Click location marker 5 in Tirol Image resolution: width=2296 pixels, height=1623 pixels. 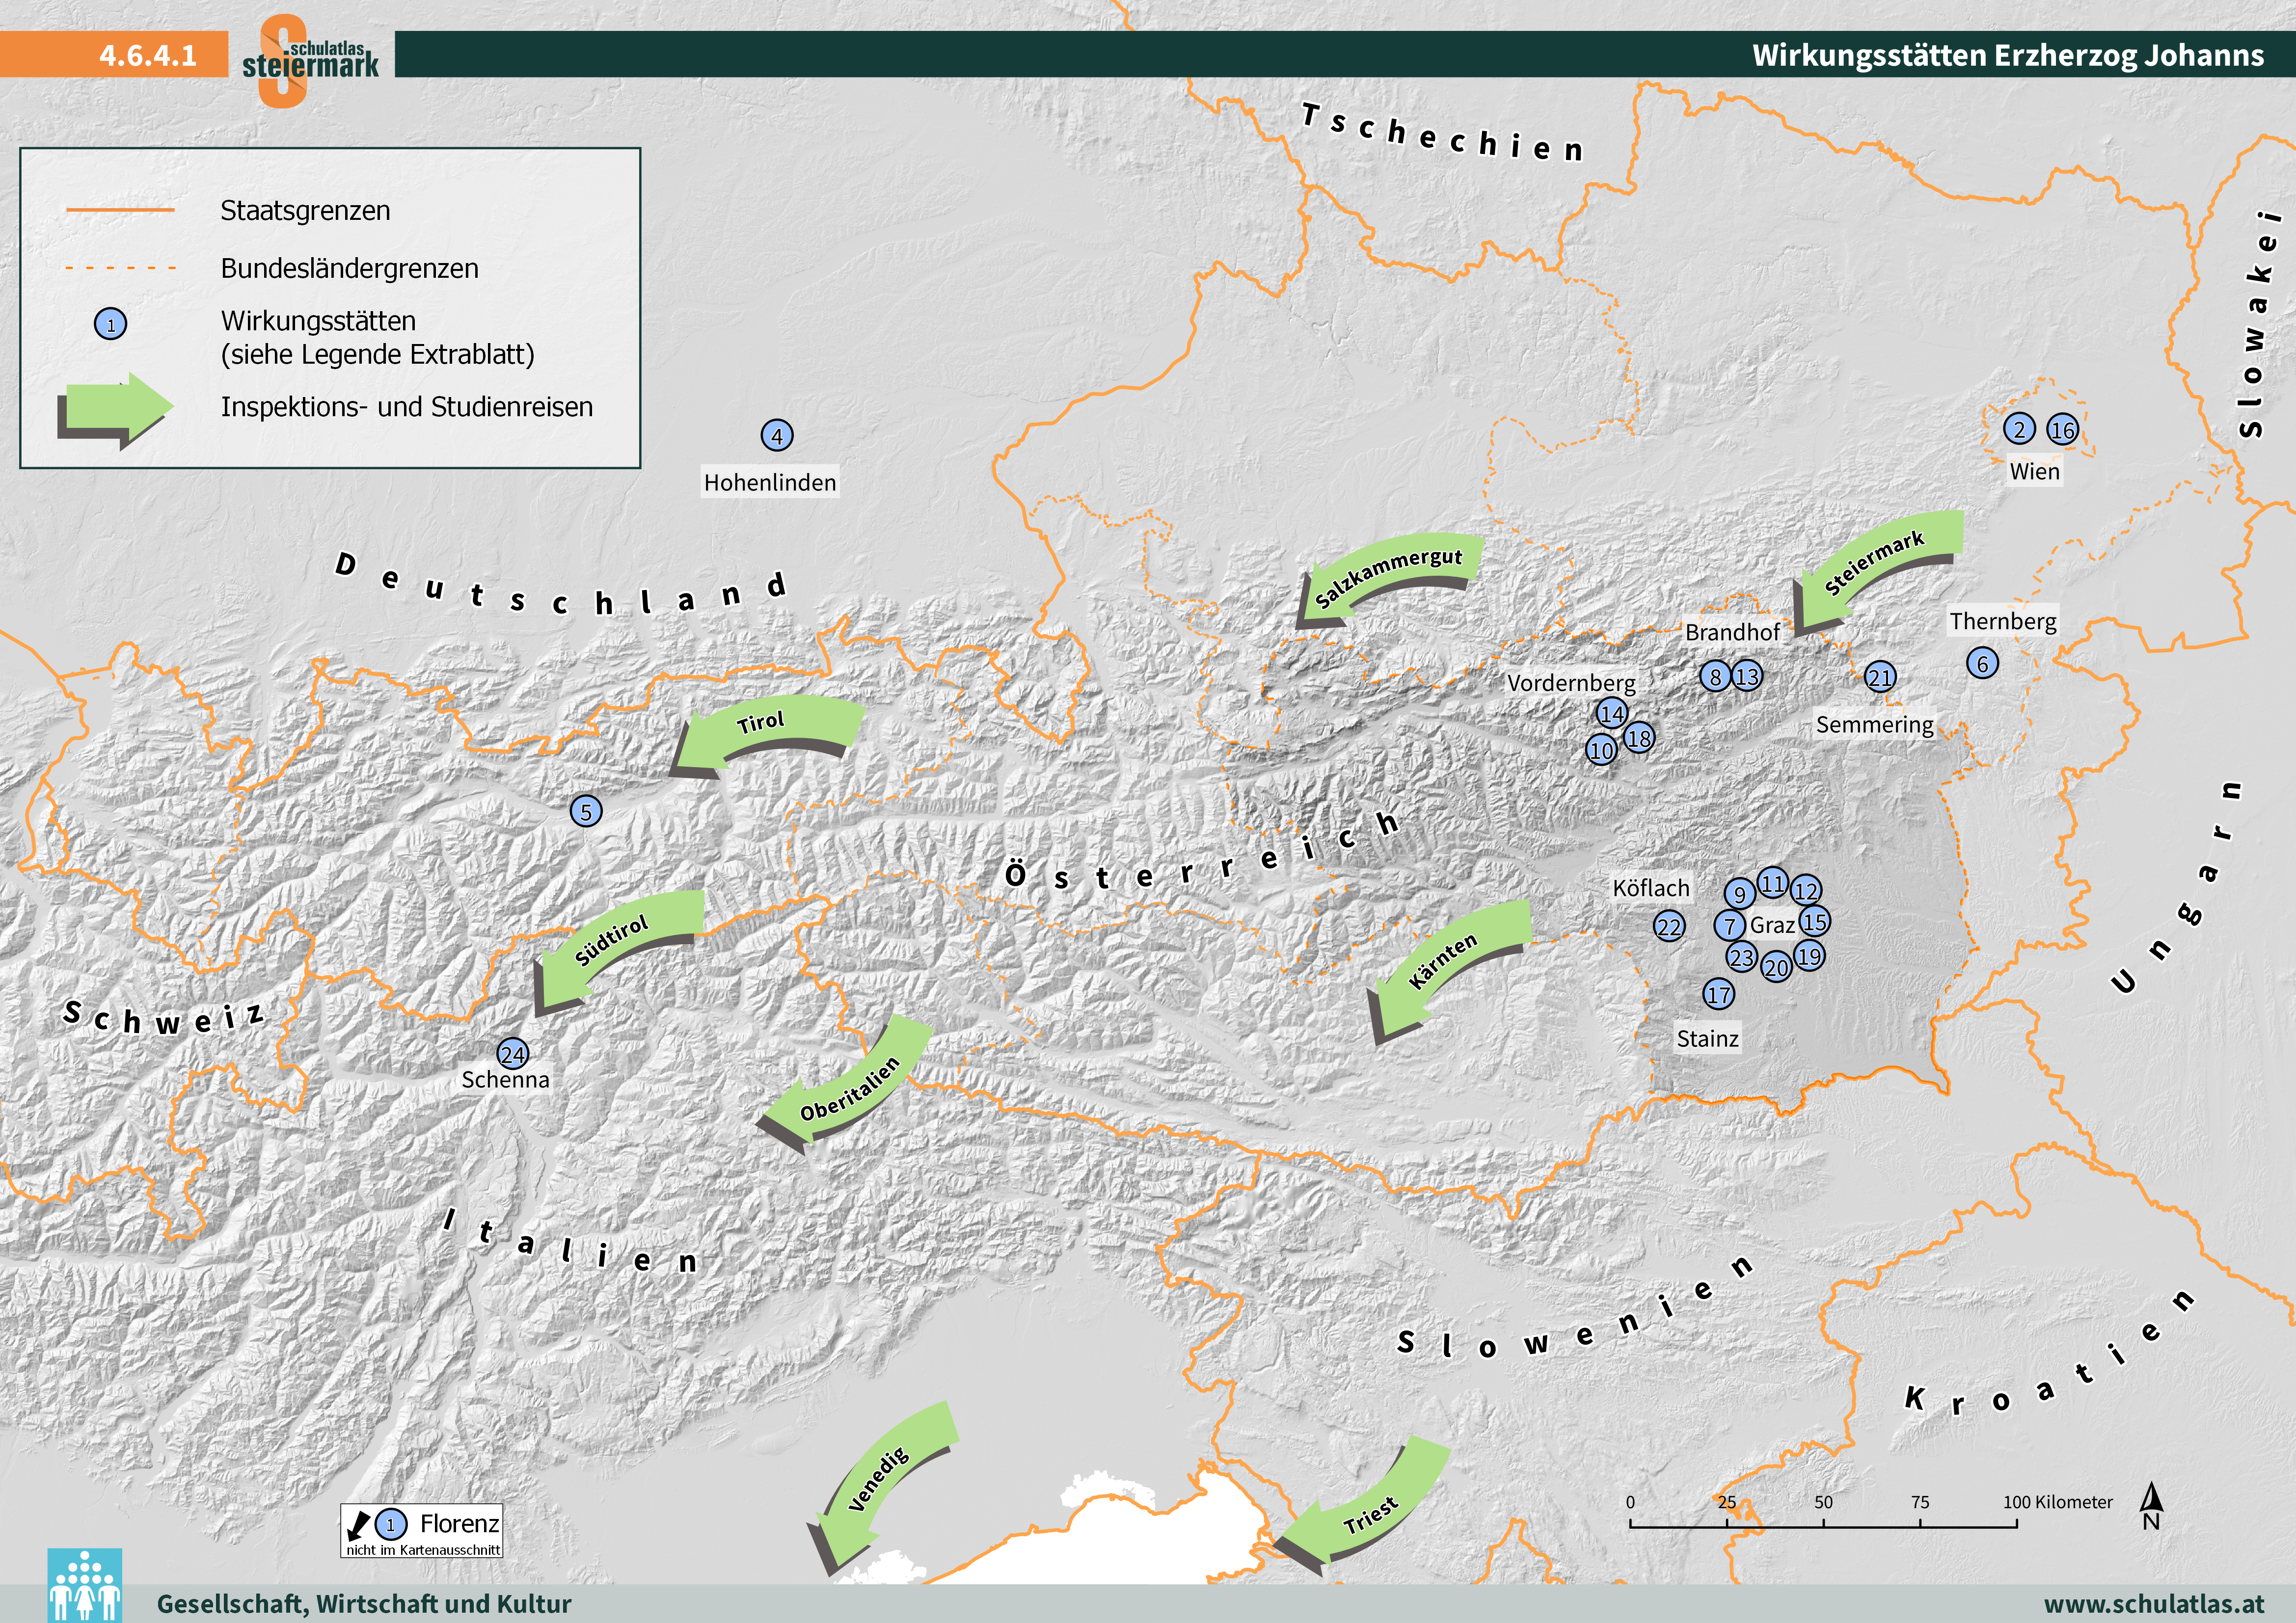tap(586, 811)
